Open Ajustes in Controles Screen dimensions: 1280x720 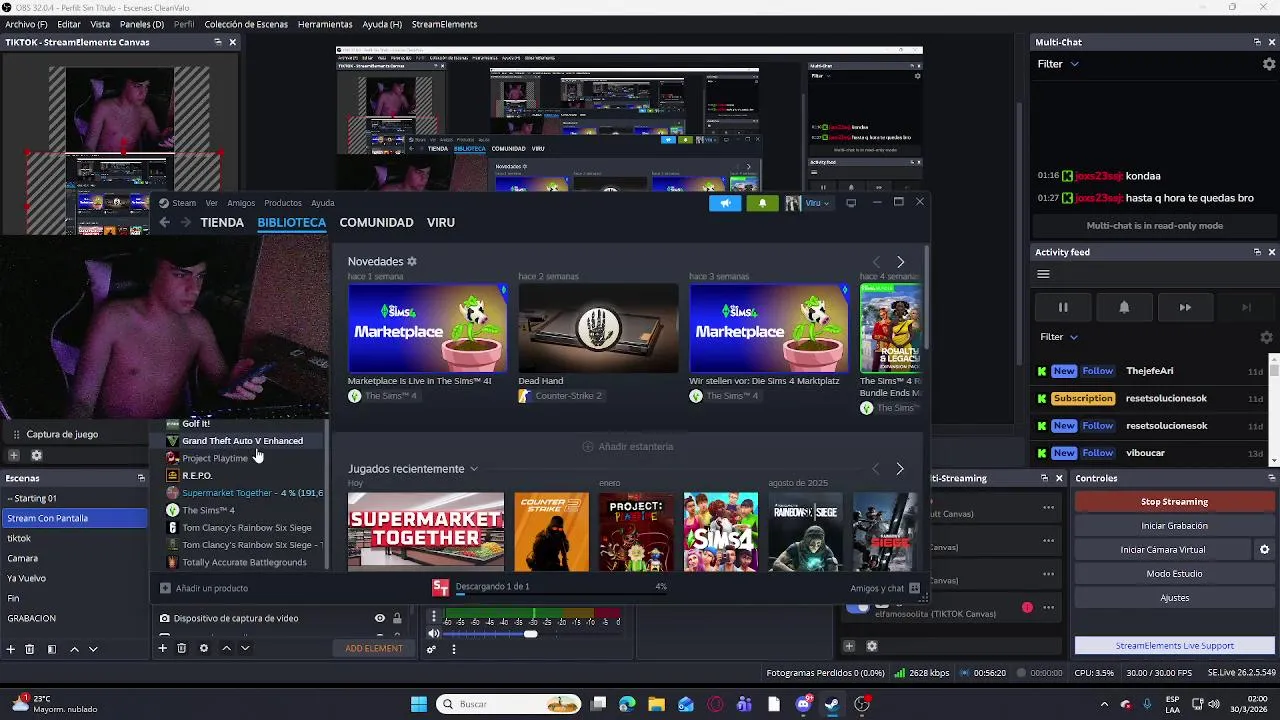(1174, 598)
